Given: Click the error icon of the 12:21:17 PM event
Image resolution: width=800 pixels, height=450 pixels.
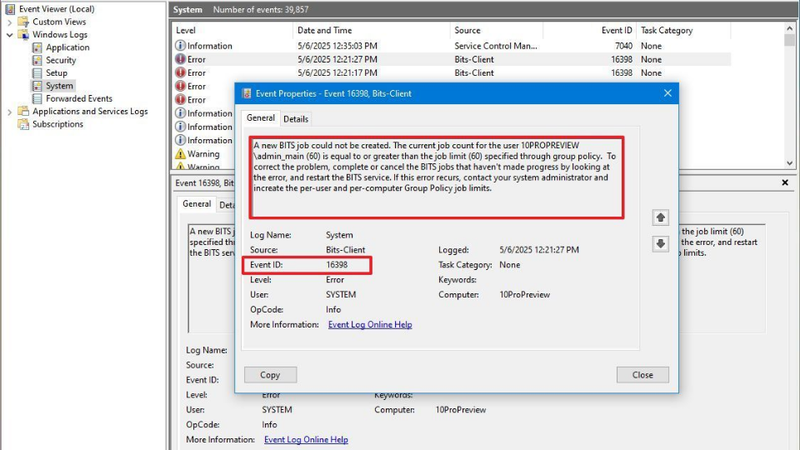Looking at the screenshot, I should click(180, 72).
